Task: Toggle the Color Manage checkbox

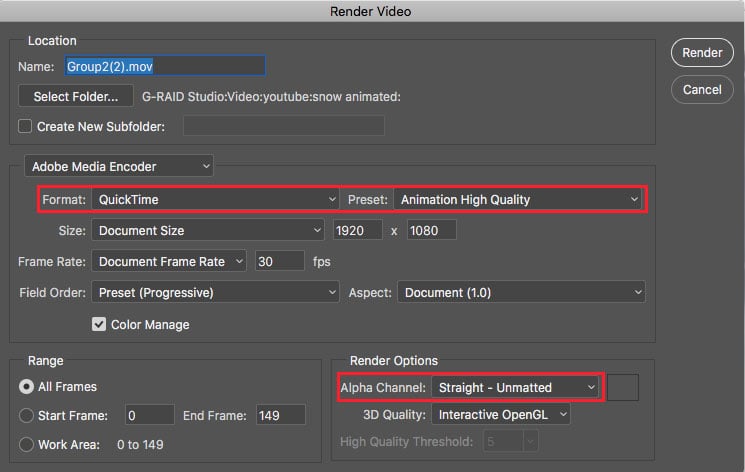Action: (99, 325)
